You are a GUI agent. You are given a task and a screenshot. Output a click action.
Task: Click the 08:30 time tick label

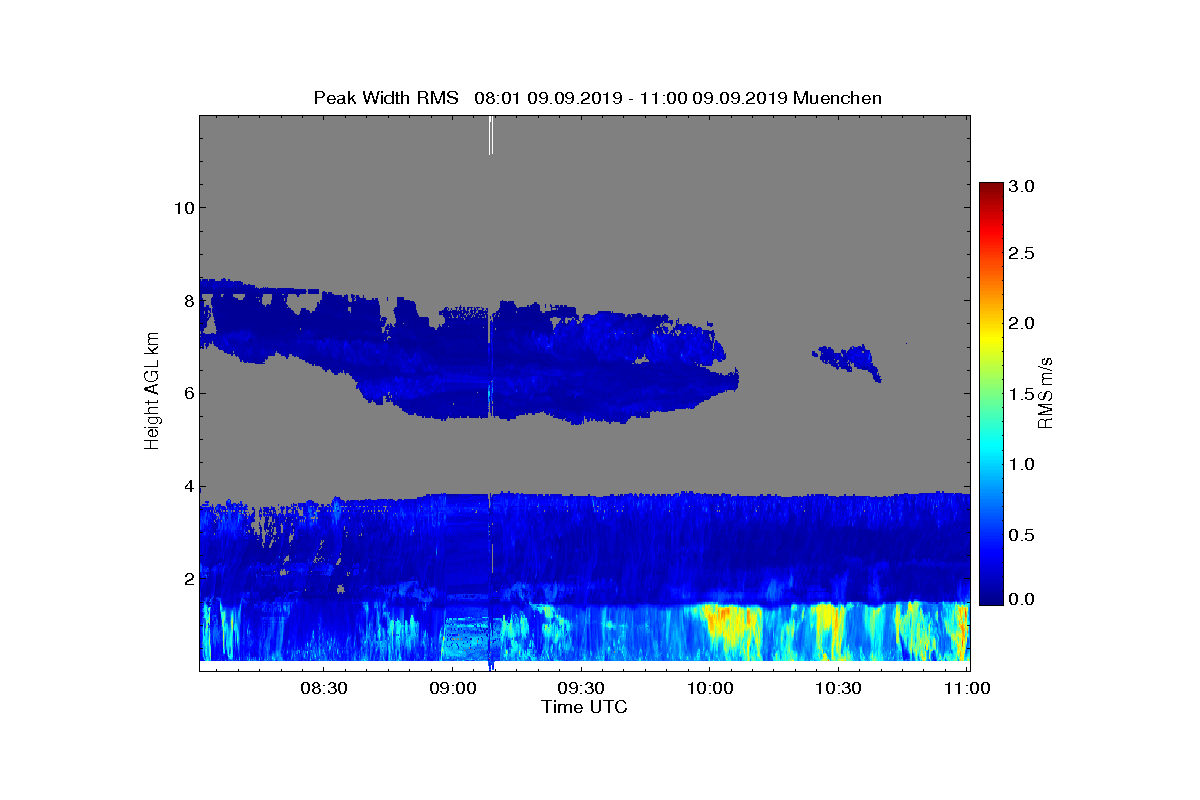click(x=324, y=688)
